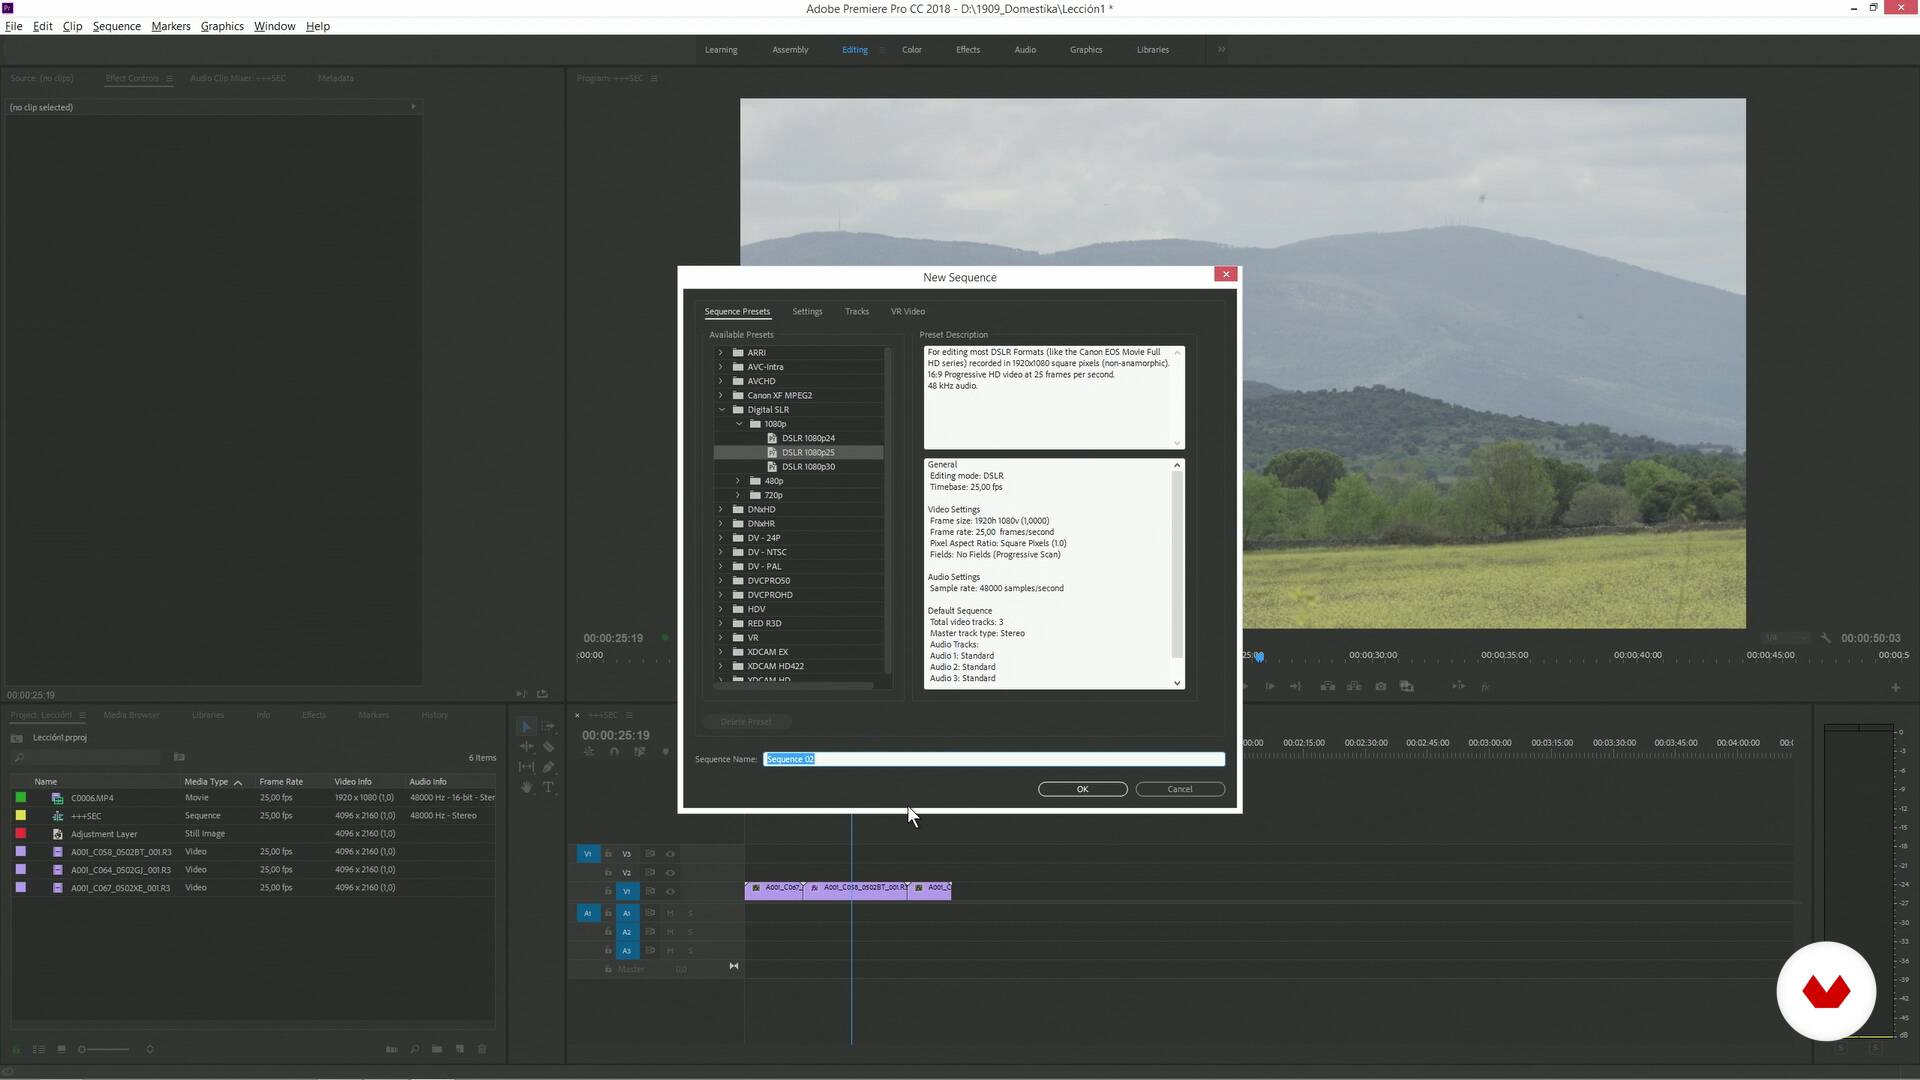Screen dimensions: 1920x1080
Task: Toggle lock on track V2
Action: pos(608,873)
